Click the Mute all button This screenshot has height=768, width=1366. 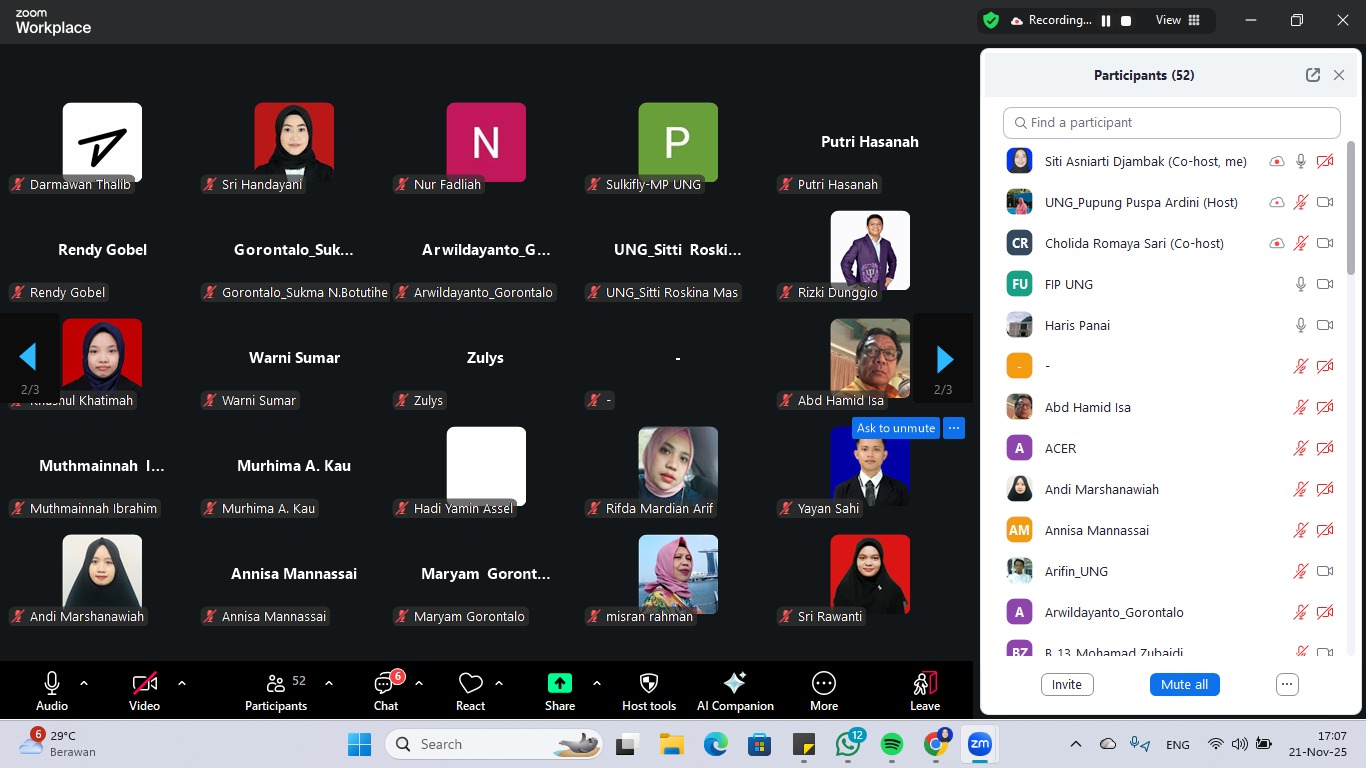tap(1184, 685)
